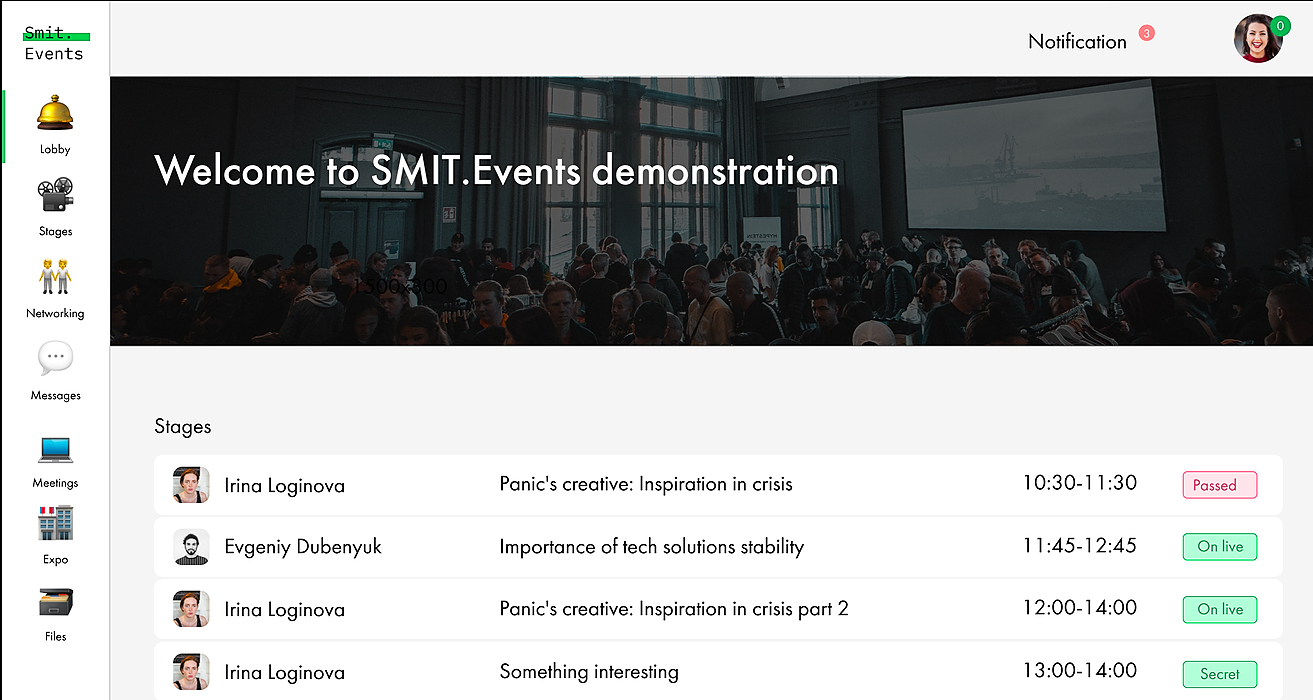
Task: Click the 13:00-14:00 time slot
Action: (x=1080, y=671)
